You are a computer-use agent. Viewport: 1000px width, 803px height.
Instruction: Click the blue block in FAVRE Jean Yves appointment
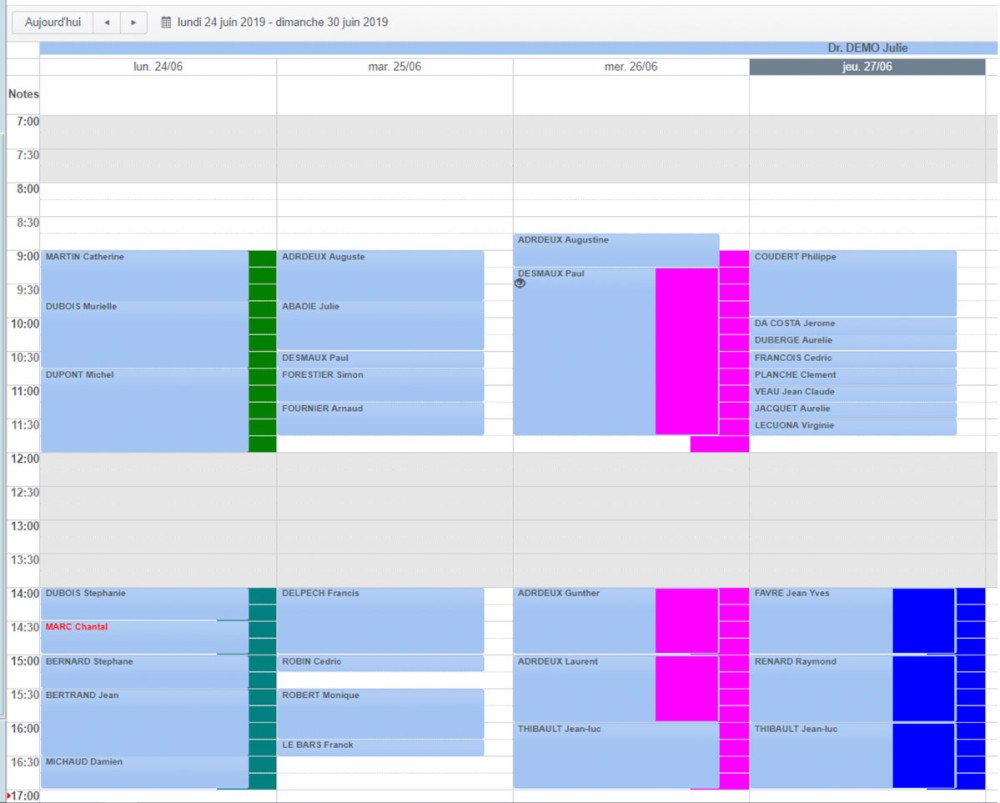(923, 620)
